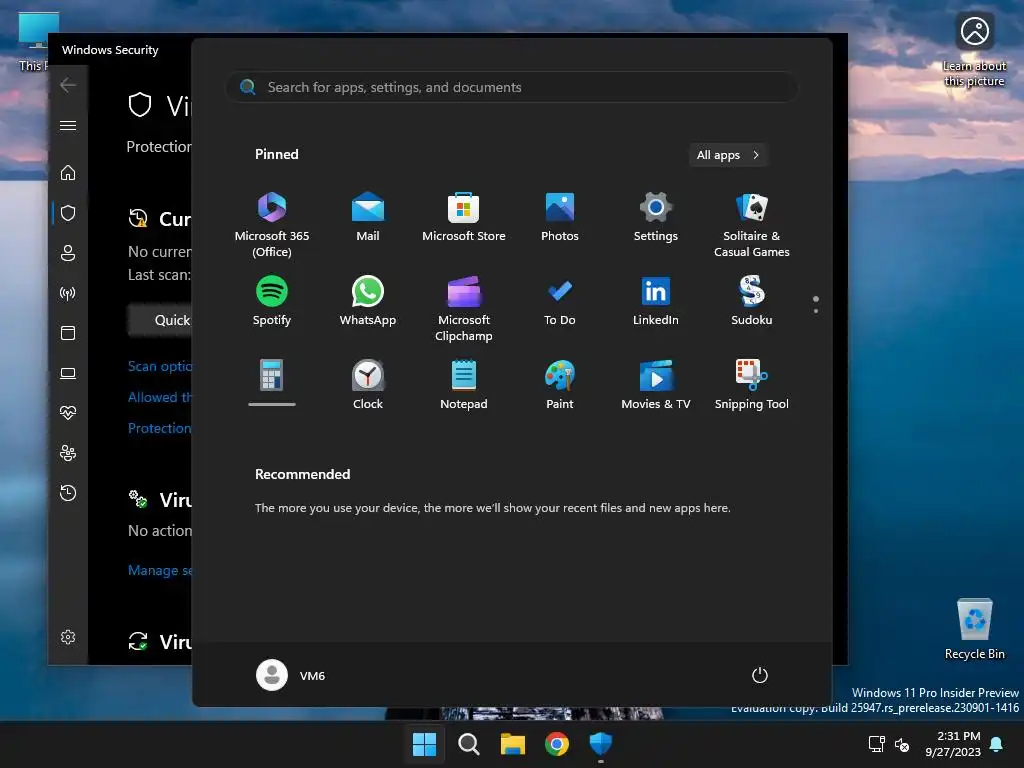Open the clock and date flyout

(x=953, y=744)
